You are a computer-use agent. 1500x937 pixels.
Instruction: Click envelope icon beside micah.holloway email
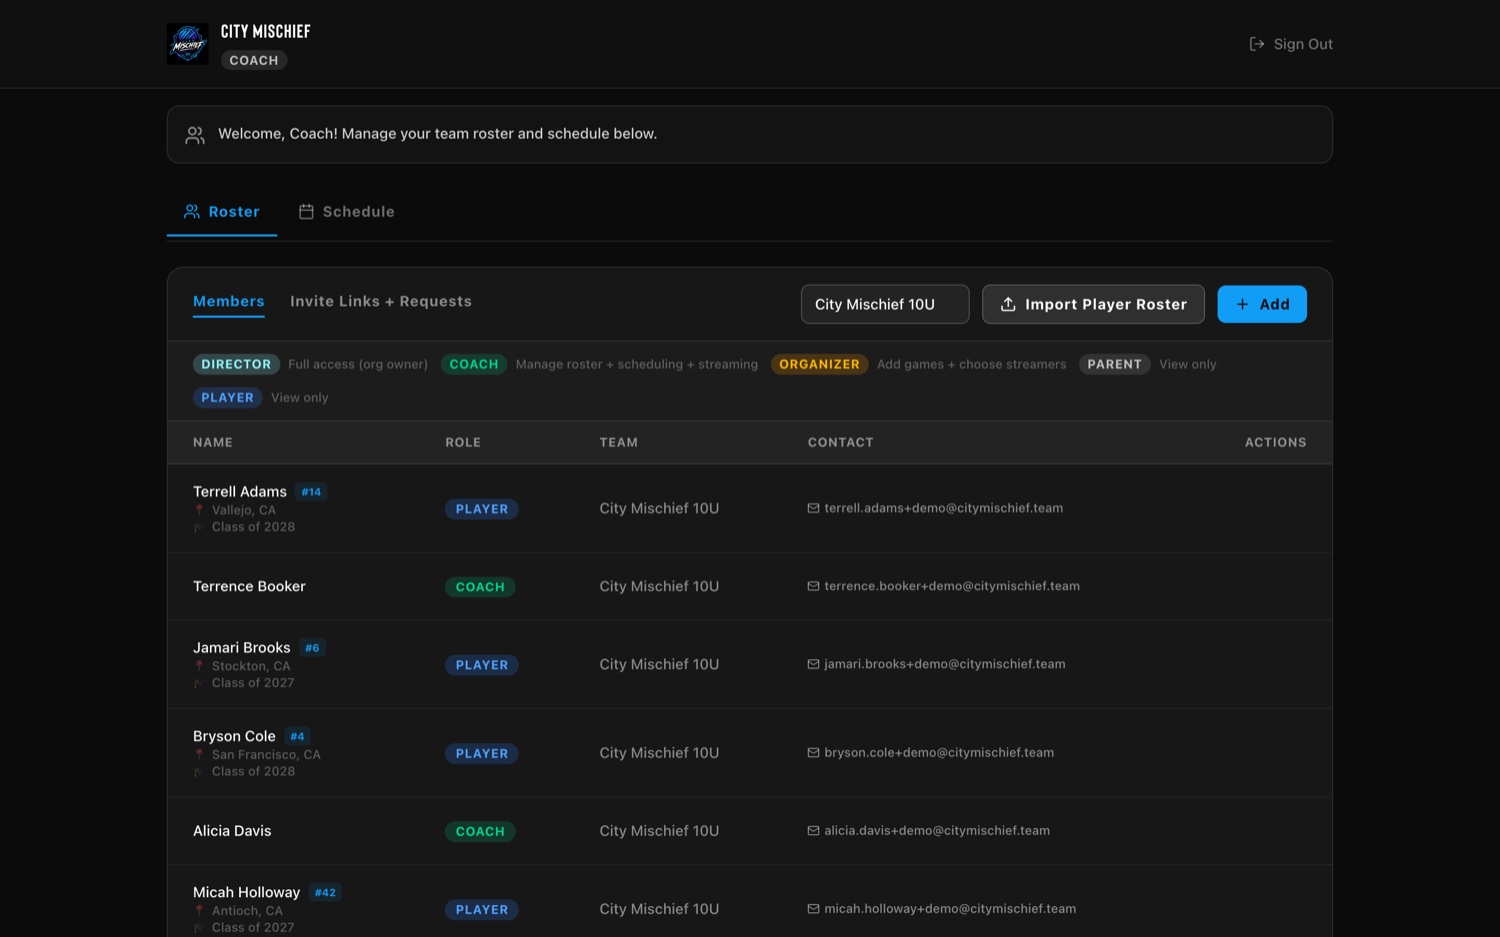pyautogui.click(x=813, y=909)
